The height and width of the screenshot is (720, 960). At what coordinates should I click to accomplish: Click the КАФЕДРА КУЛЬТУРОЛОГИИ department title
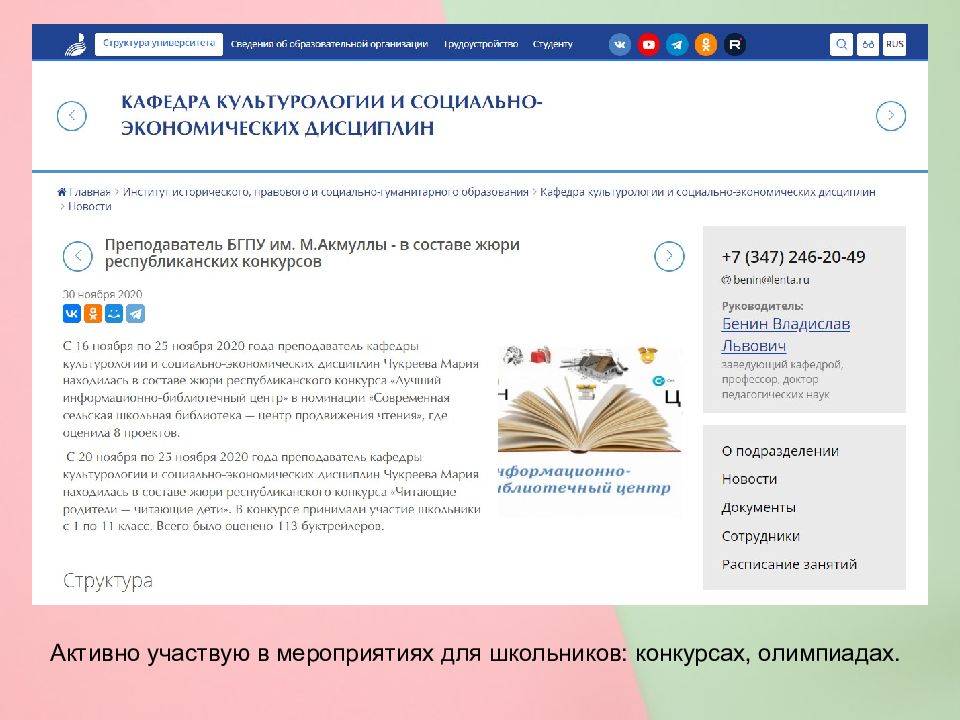pyautogui.click(x=331, y=114)
